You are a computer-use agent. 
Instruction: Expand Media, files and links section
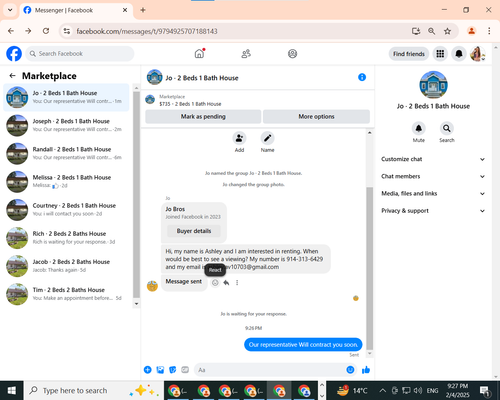pos(433,193)
